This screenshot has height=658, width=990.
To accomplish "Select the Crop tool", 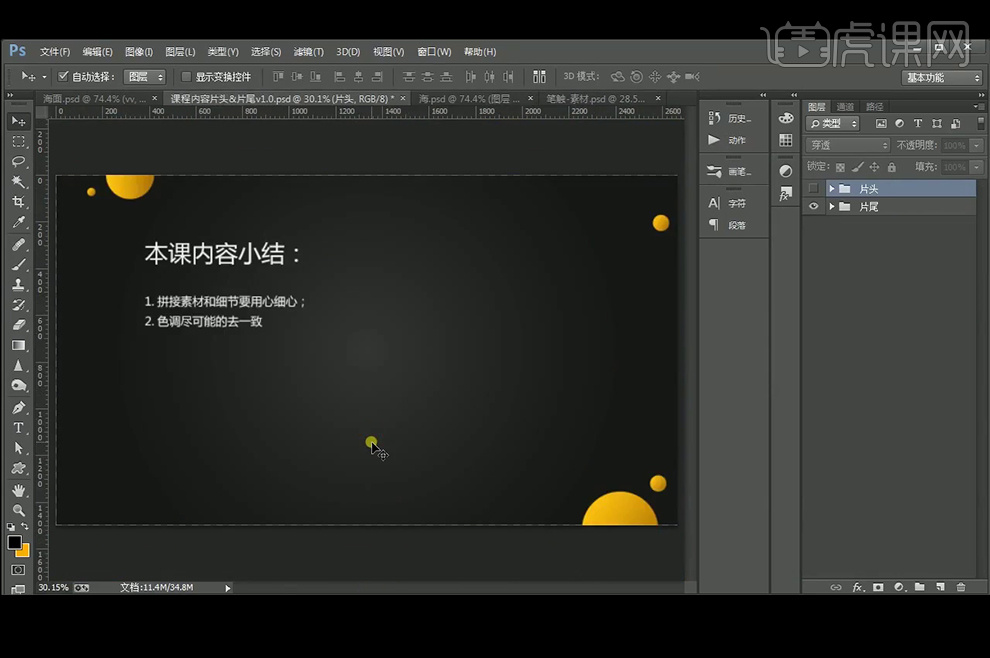I will [x=18, y=202].
